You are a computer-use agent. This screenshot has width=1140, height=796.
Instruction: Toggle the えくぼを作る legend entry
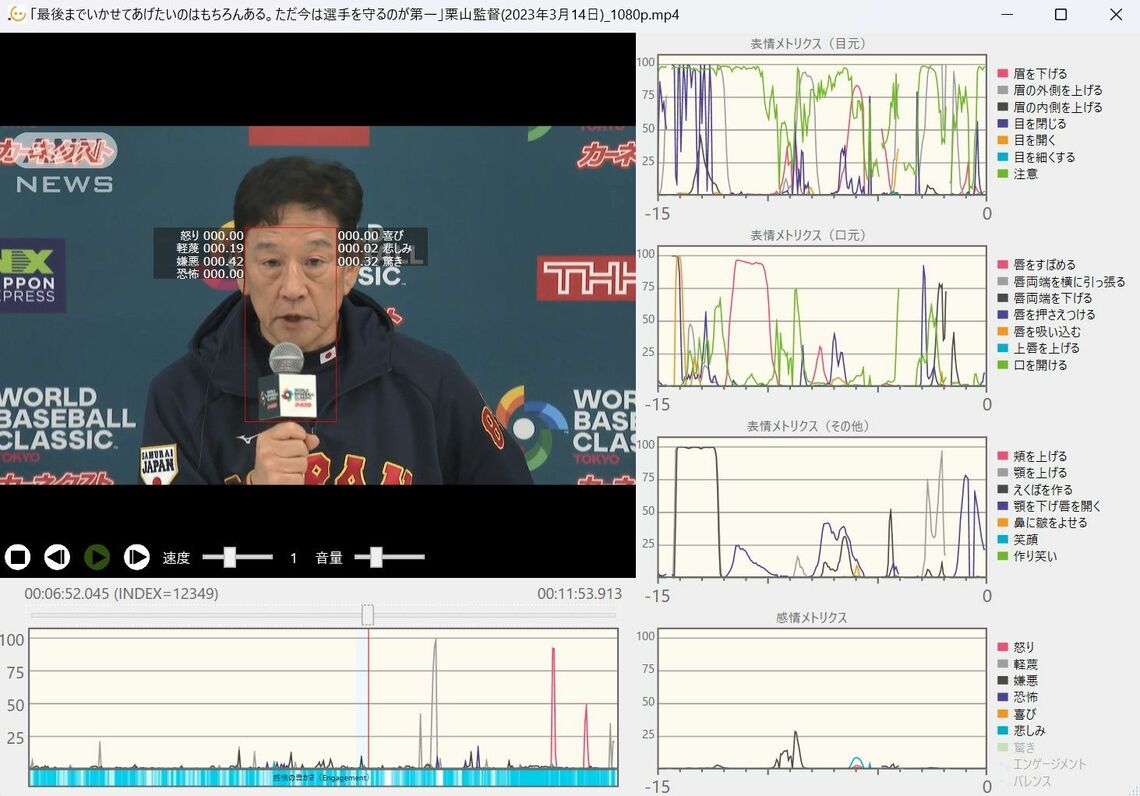(1035, 489)
